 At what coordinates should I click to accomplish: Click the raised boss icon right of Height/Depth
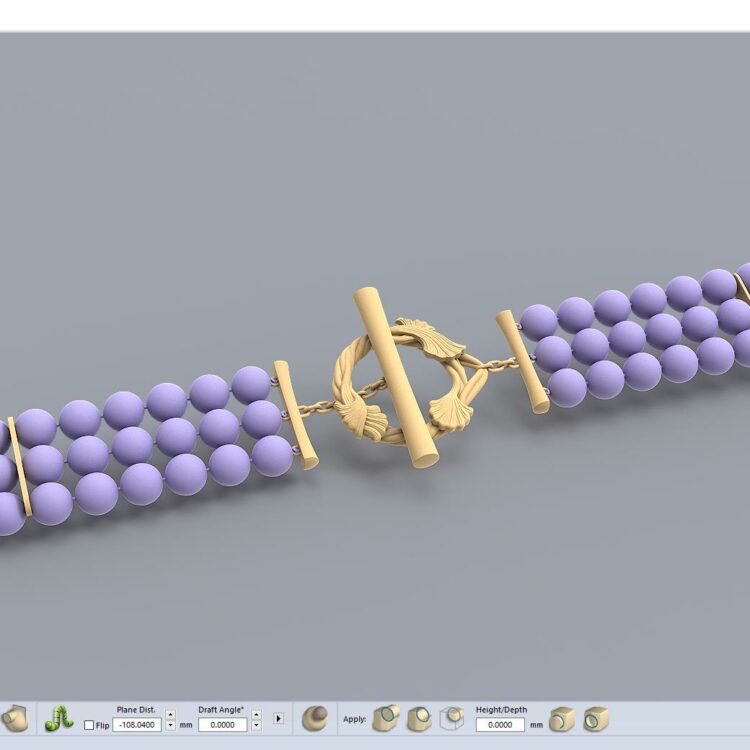click(x=562, y=718)
